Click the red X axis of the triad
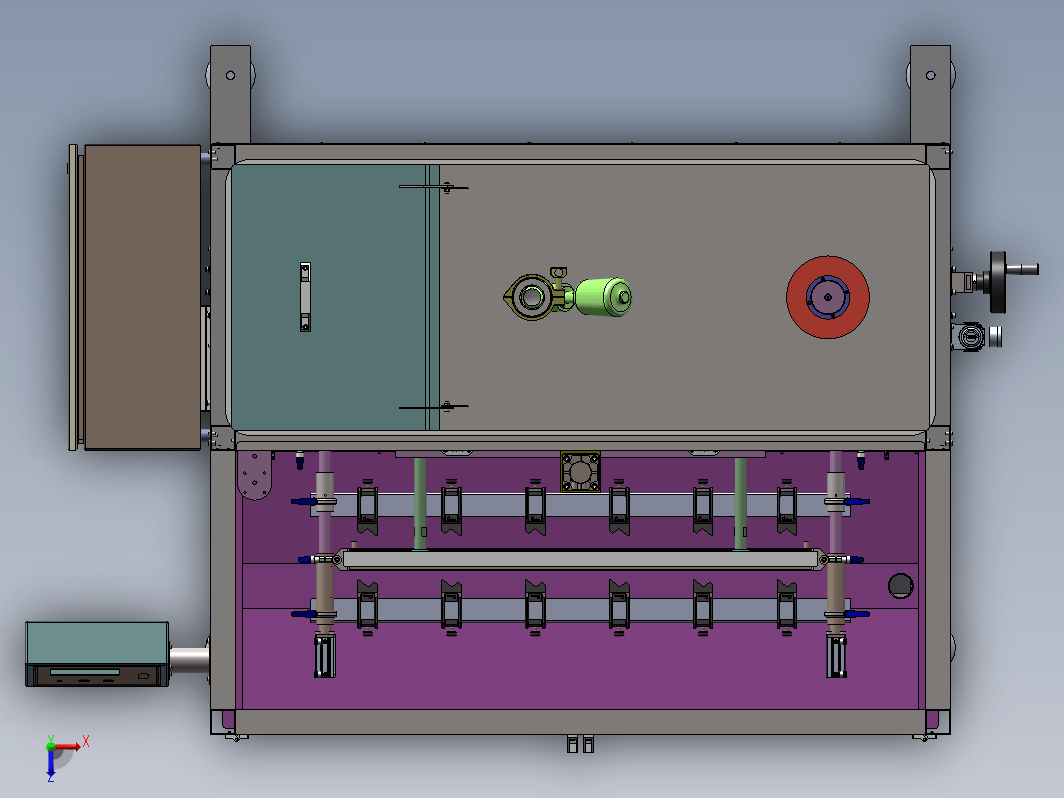Screen dimensions: 1064x798 point(69,746)
